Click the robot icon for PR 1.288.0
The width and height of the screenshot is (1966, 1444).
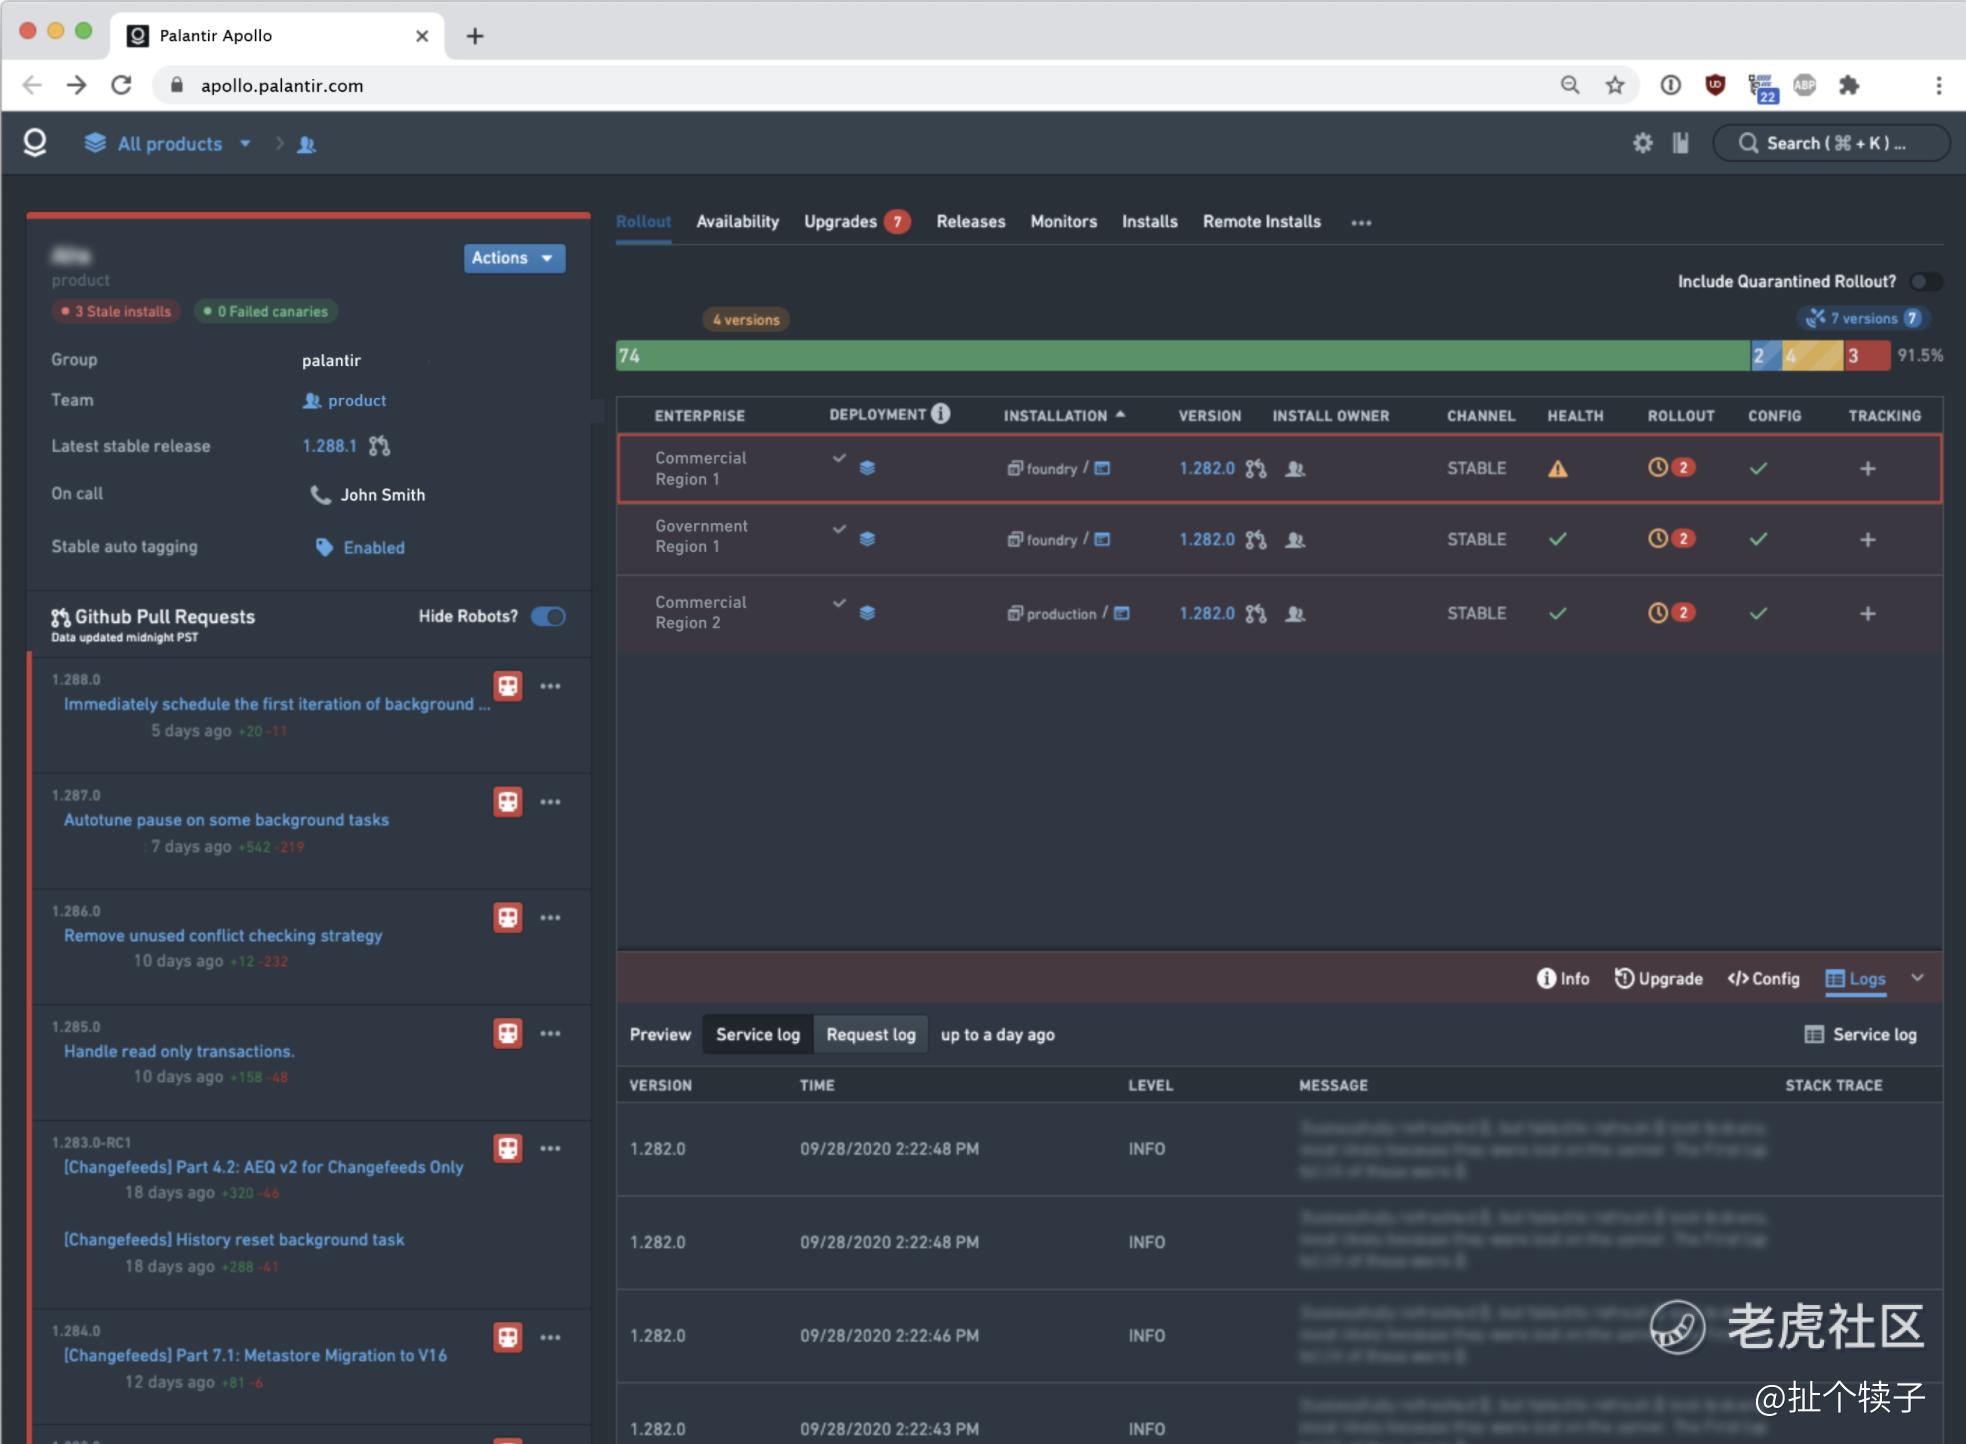click(508, 686)
